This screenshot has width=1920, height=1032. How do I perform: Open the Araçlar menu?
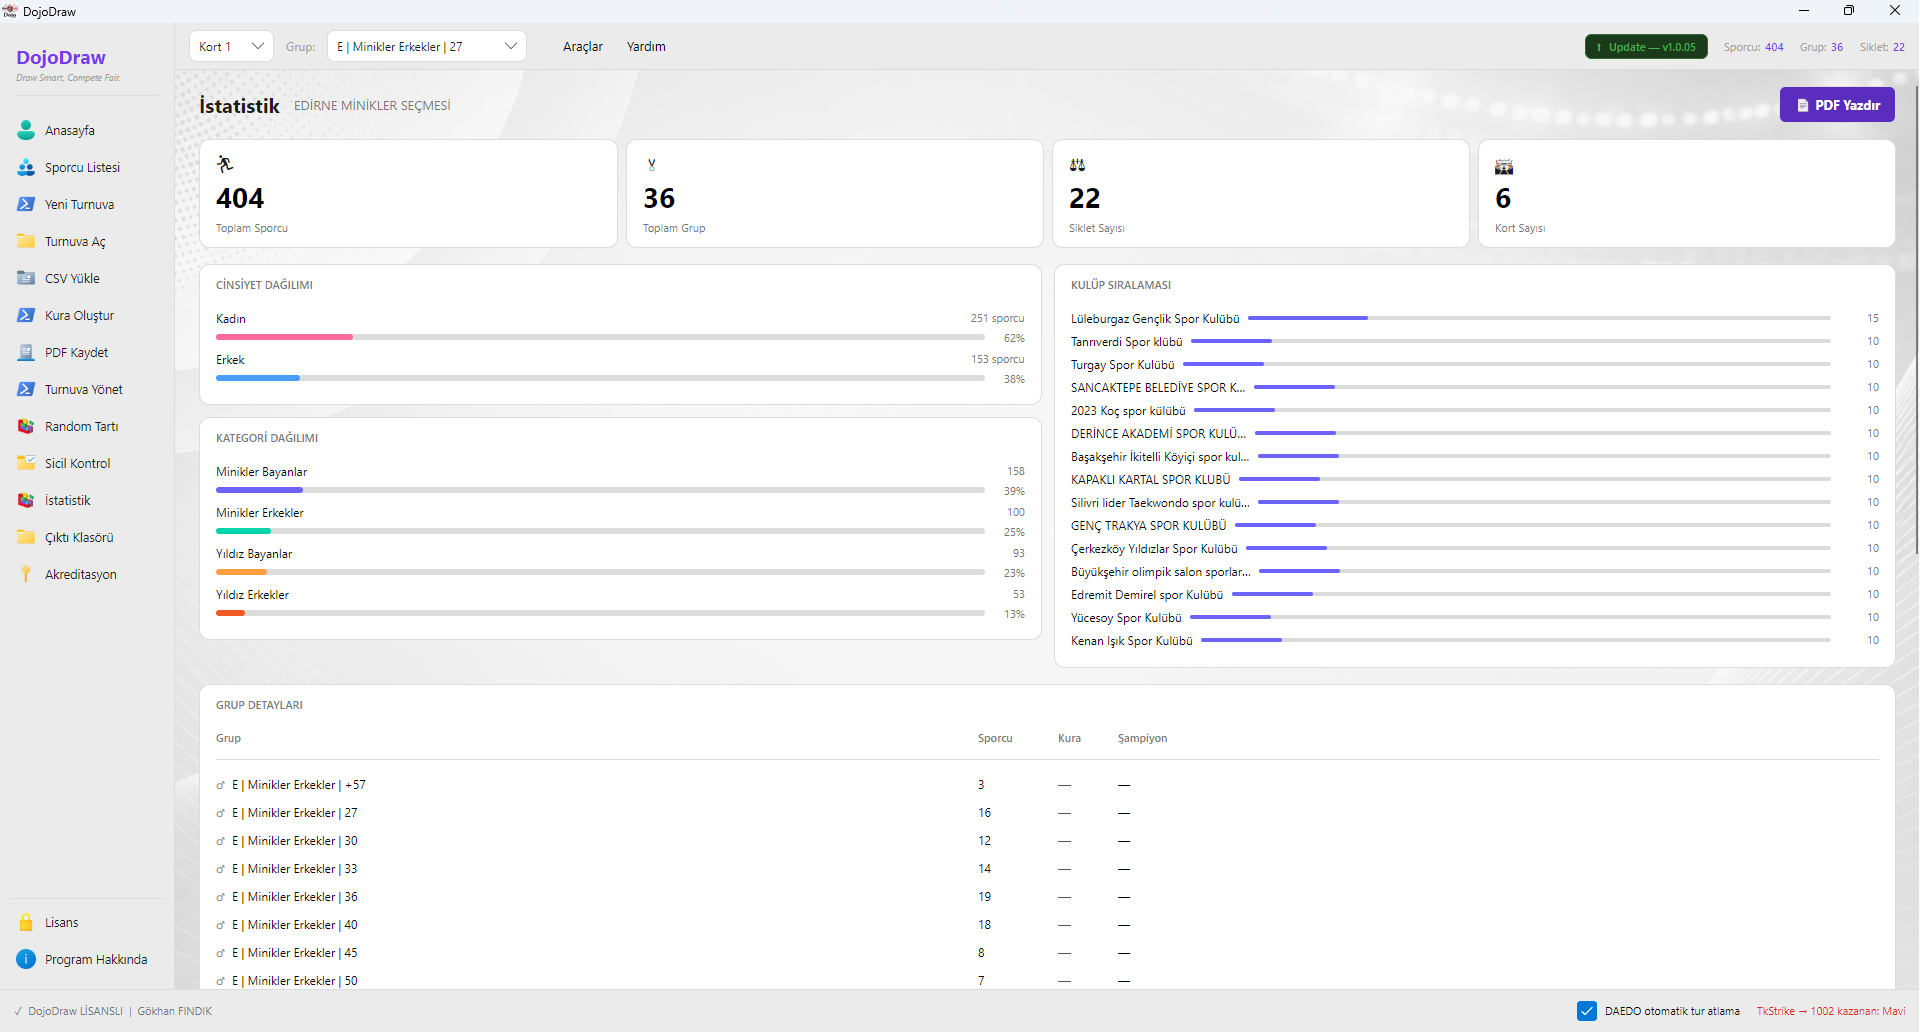tap(583, 46)
